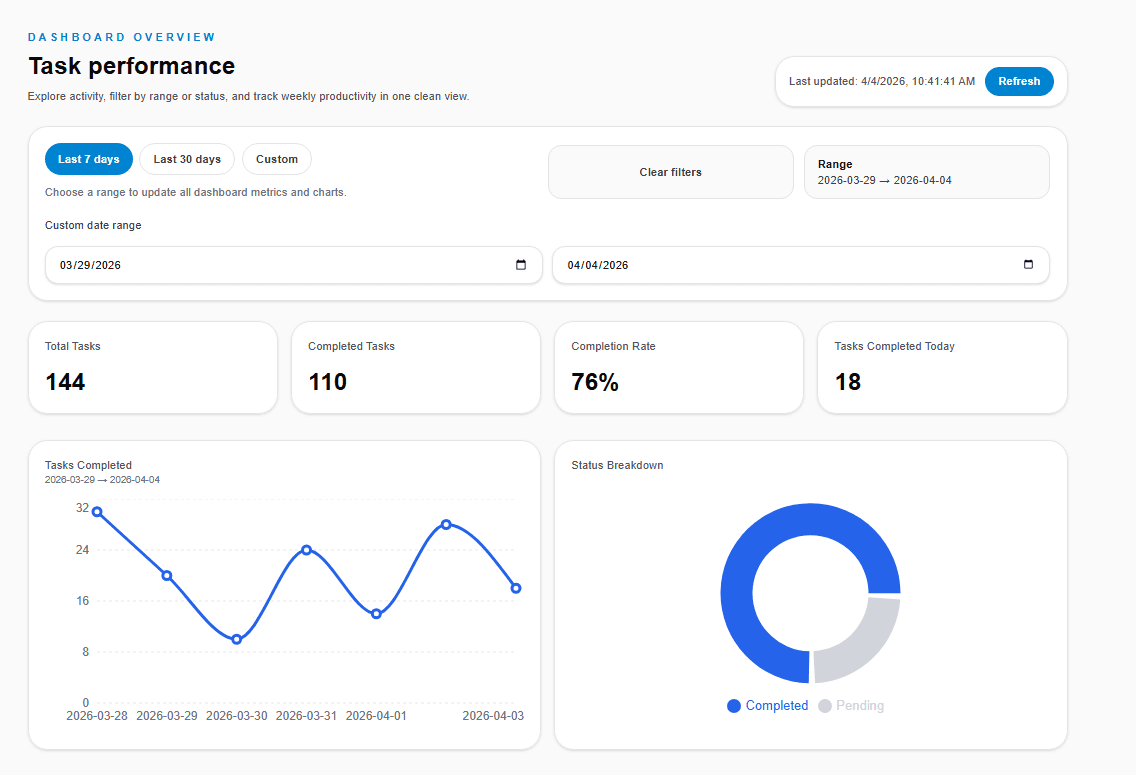This screenshot has width=1136, height=775.
Task: Toggle visibility of Completed data via legend
Action: click(x=767, y=706)
